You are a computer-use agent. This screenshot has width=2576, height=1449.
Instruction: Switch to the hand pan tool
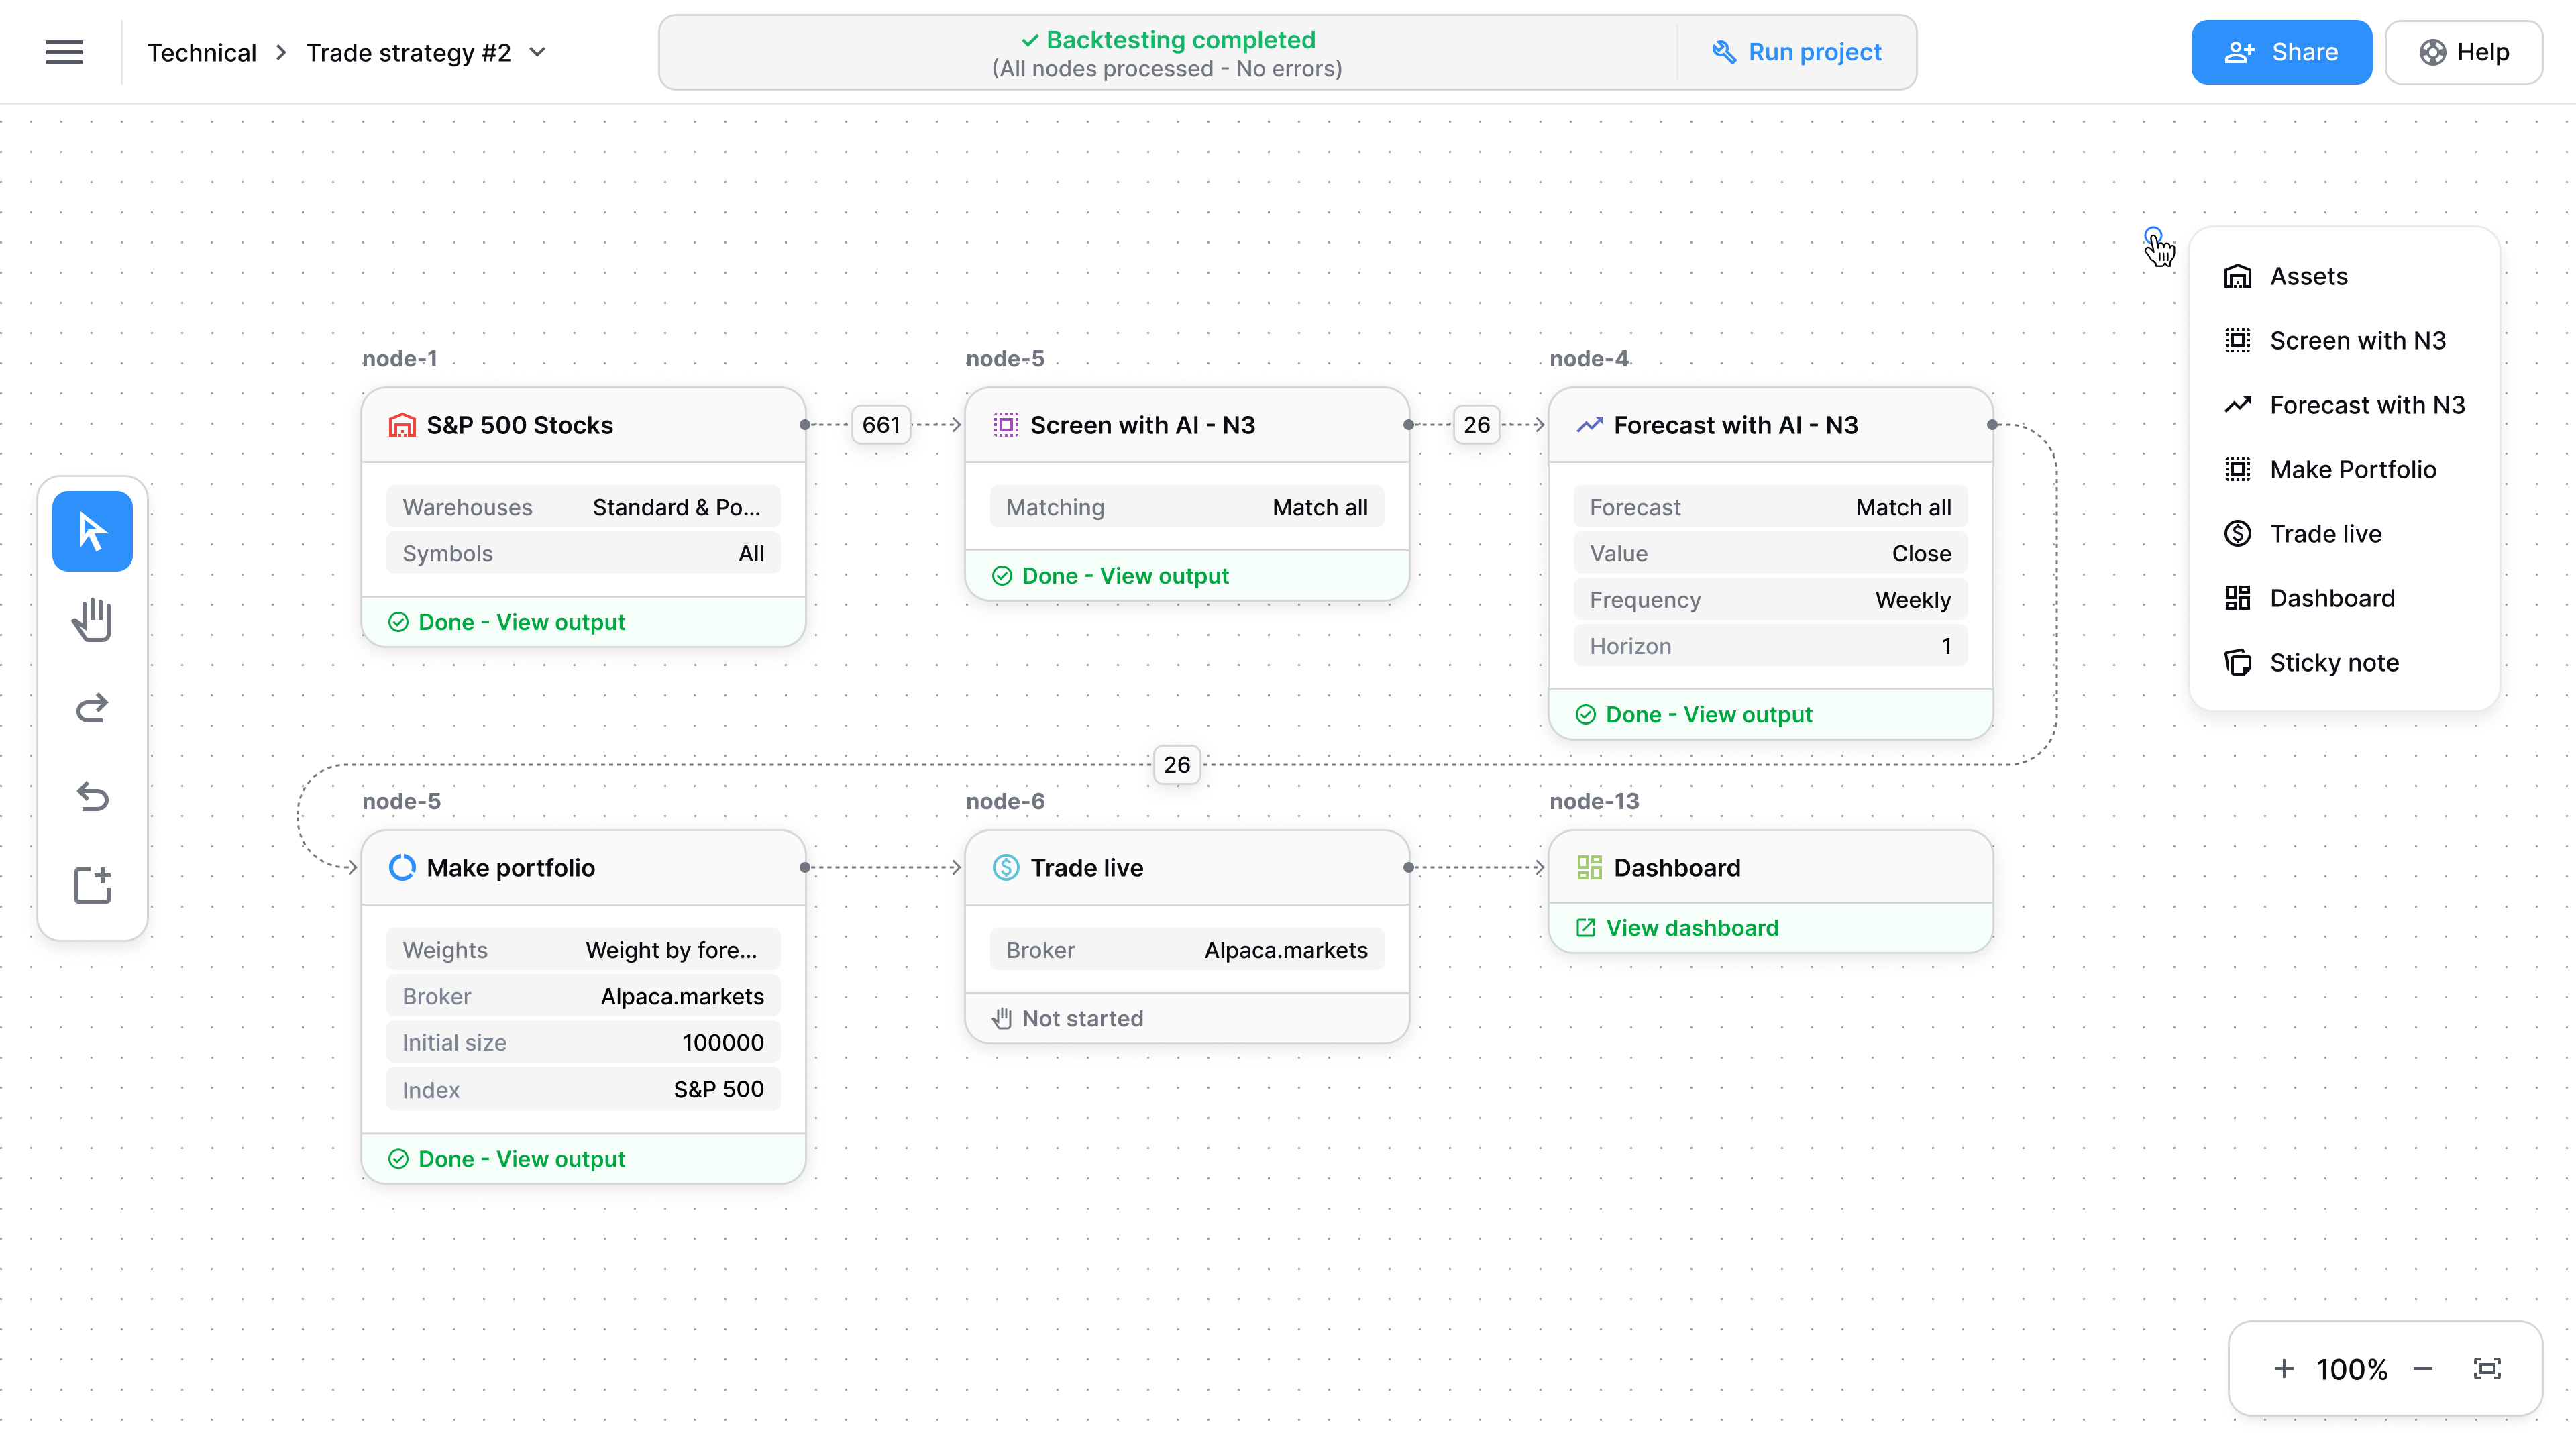(92, 620)
